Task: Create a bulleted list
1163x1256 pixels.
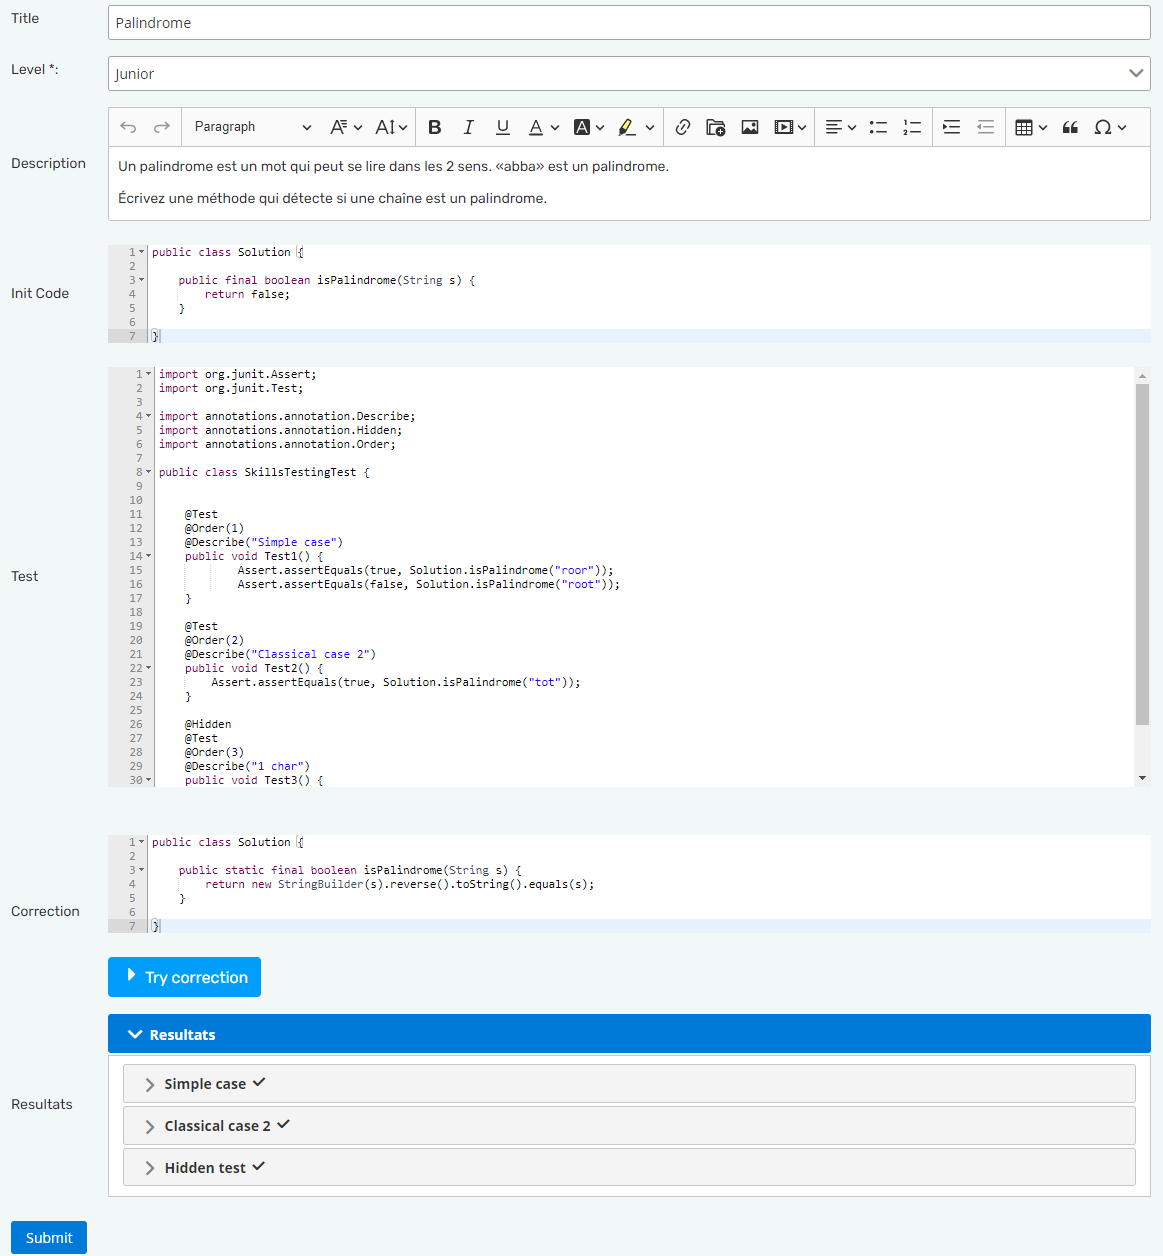Action: tap(878, 127)
